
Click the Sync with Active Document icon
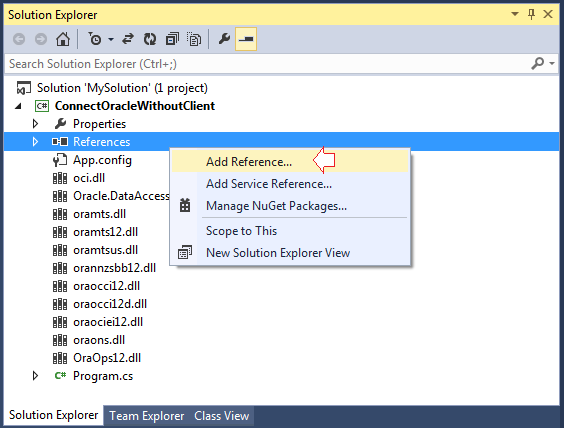(128, 39)
